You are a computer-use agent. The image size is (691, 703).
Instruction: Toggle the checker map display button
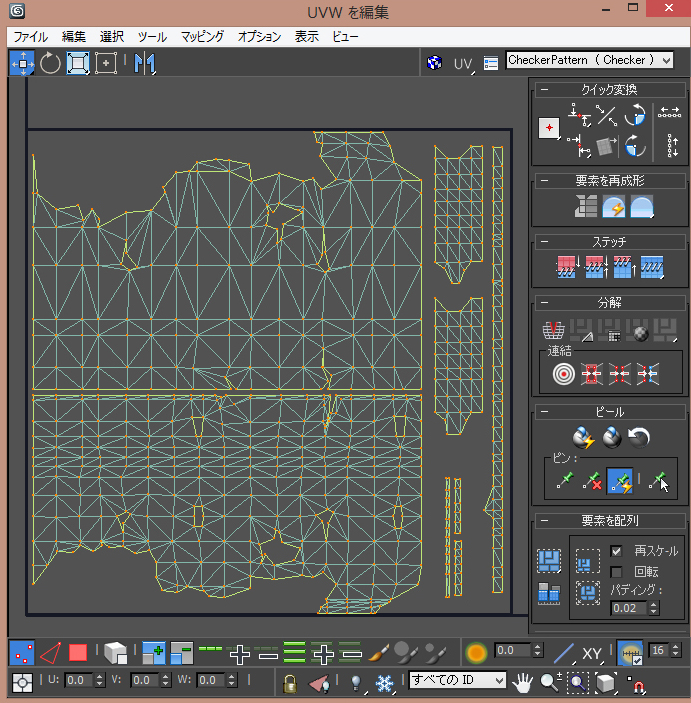435,62
